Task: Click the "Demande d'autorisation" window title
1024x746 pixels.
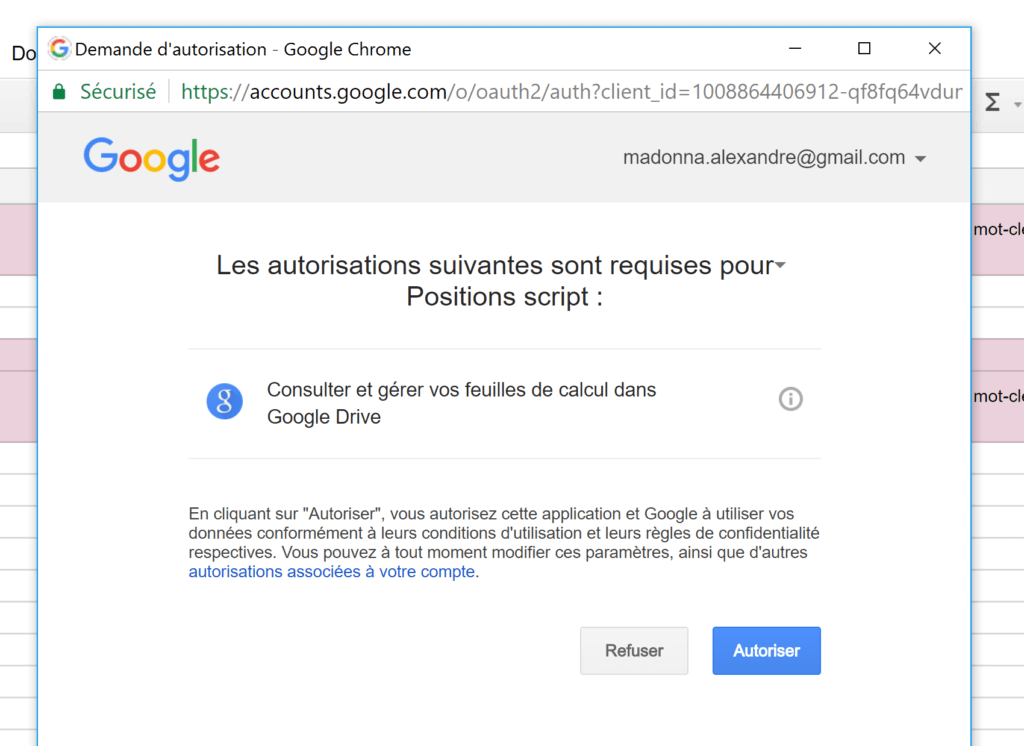Action: (243, 49)
